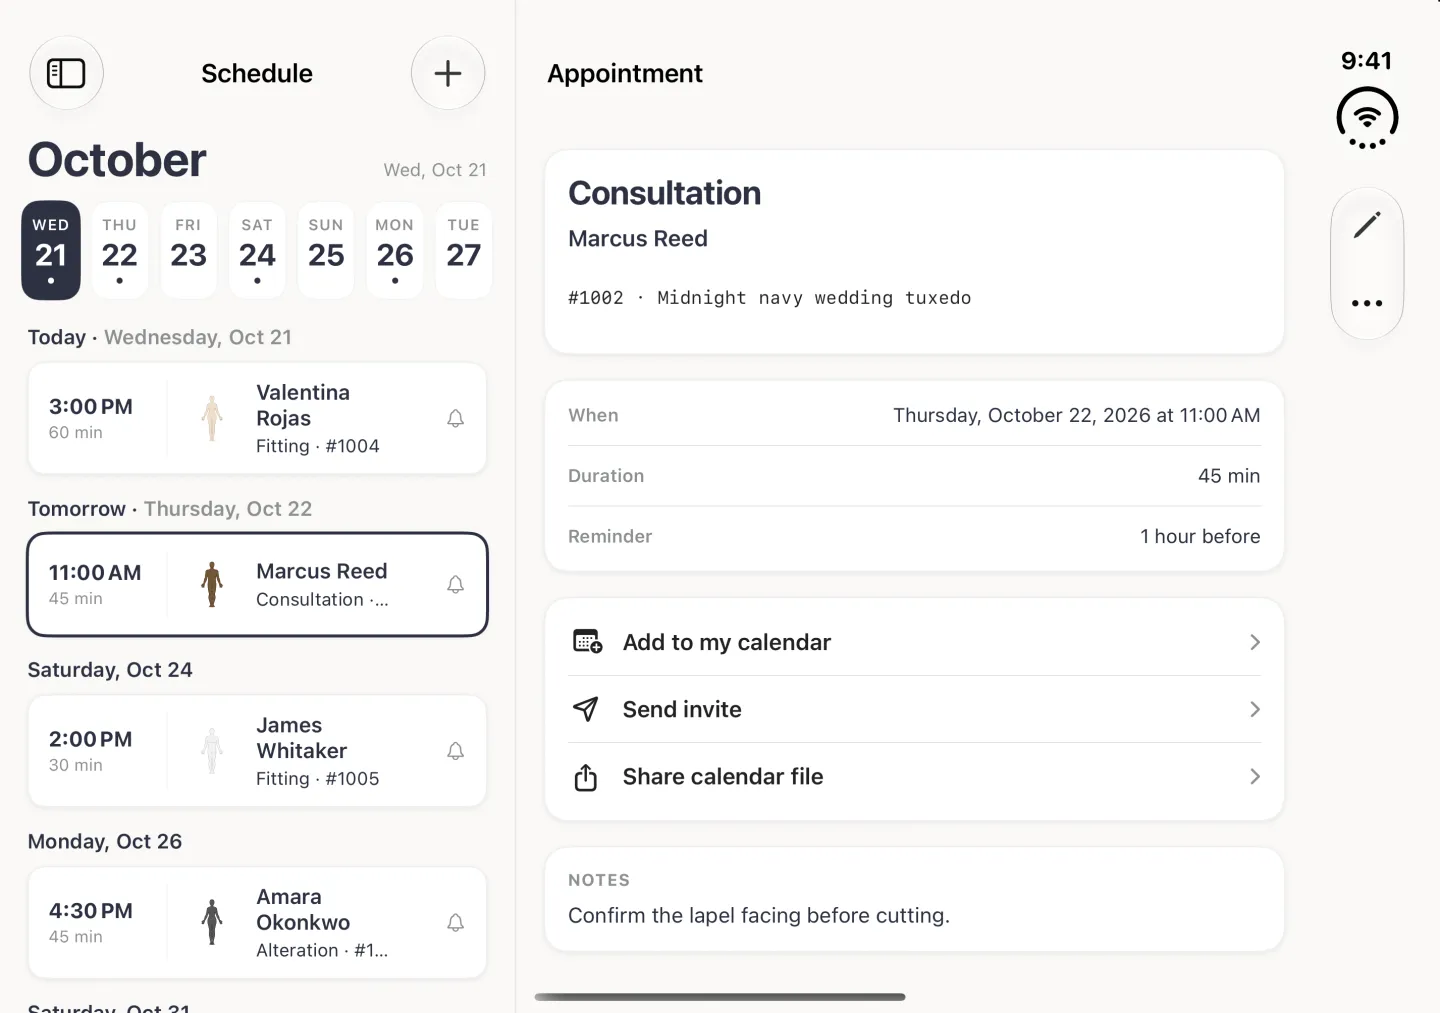1440x1013 pixels.
Task: Click the note about lapel facing
Action: [x=759, y=916]
